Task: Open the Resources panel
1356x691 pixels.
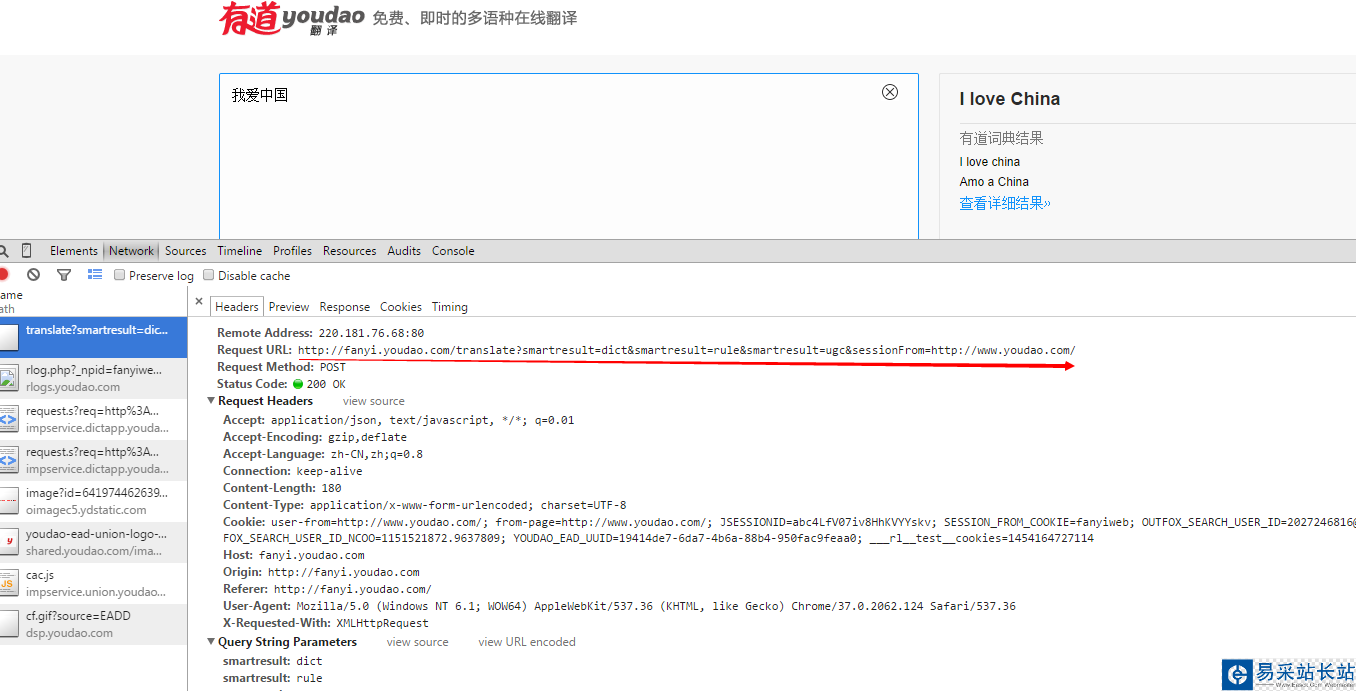Action: pos(350,251)
